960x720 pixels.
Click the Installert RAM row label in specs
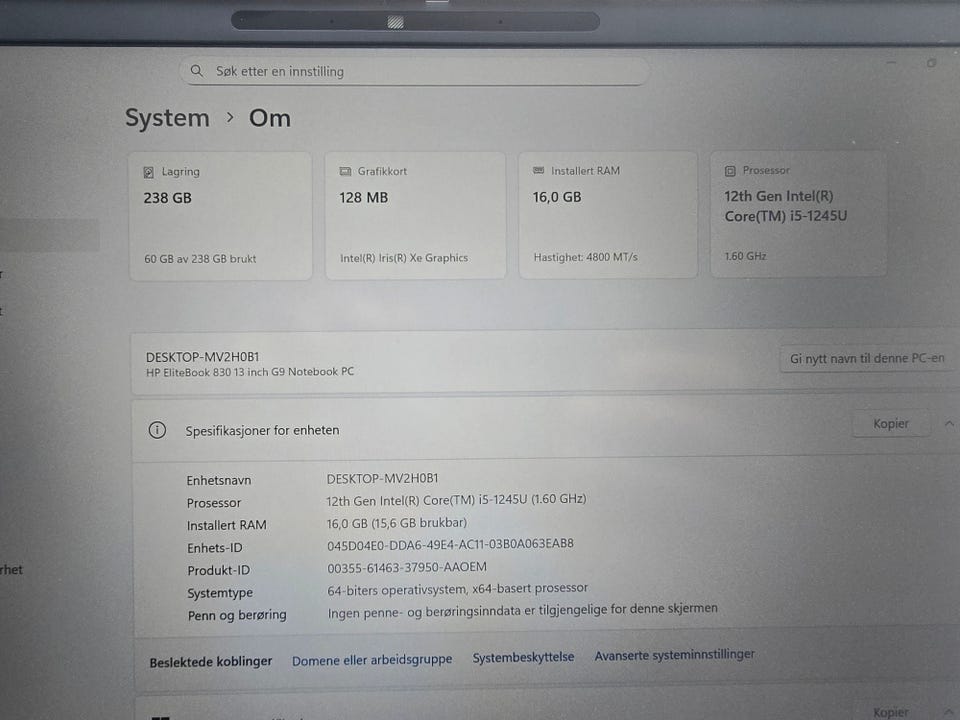(x=227, y=525)
